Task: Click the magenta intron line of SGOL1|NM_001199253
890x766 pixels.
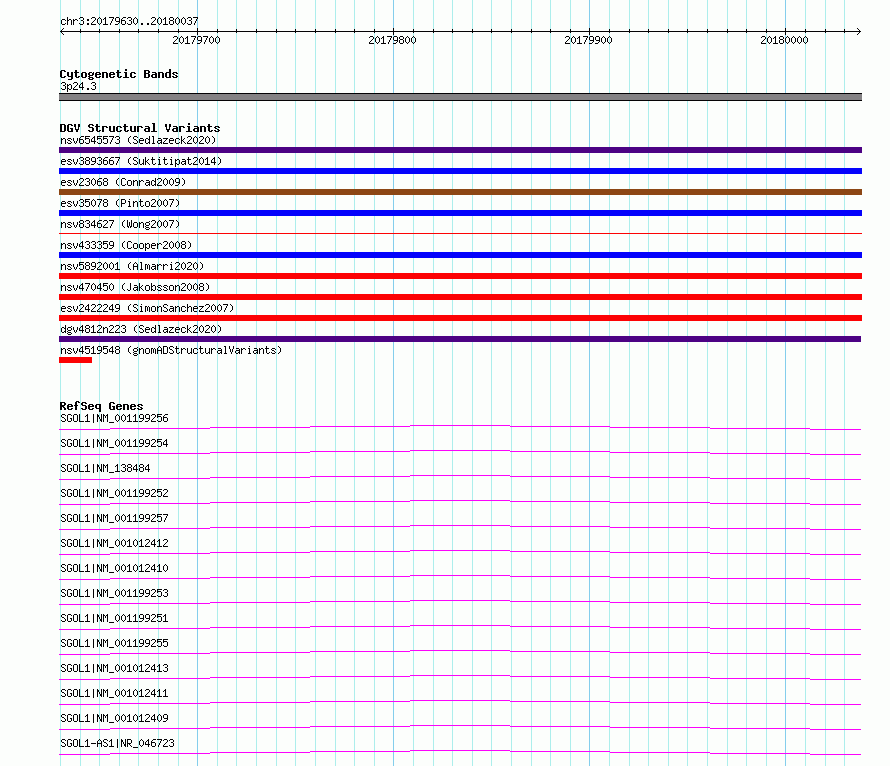Action: pyautogui.click(x=460, y=602)
